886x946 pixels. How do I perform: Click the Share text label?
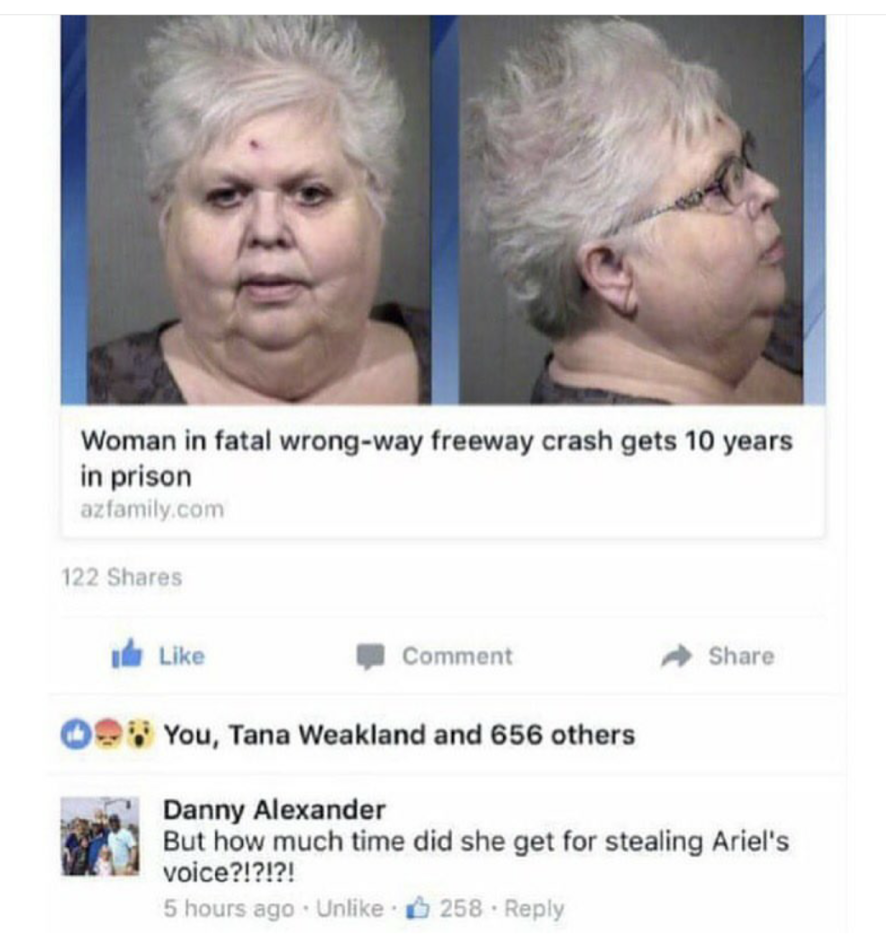coord(741,656)
